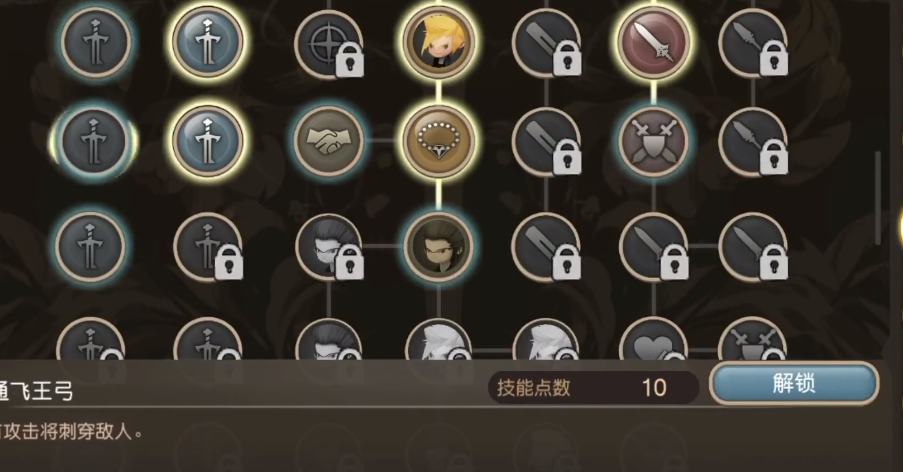903x472 pixels.
Task: Click the locked glasses character node in the third row
Action: point(329,247)
